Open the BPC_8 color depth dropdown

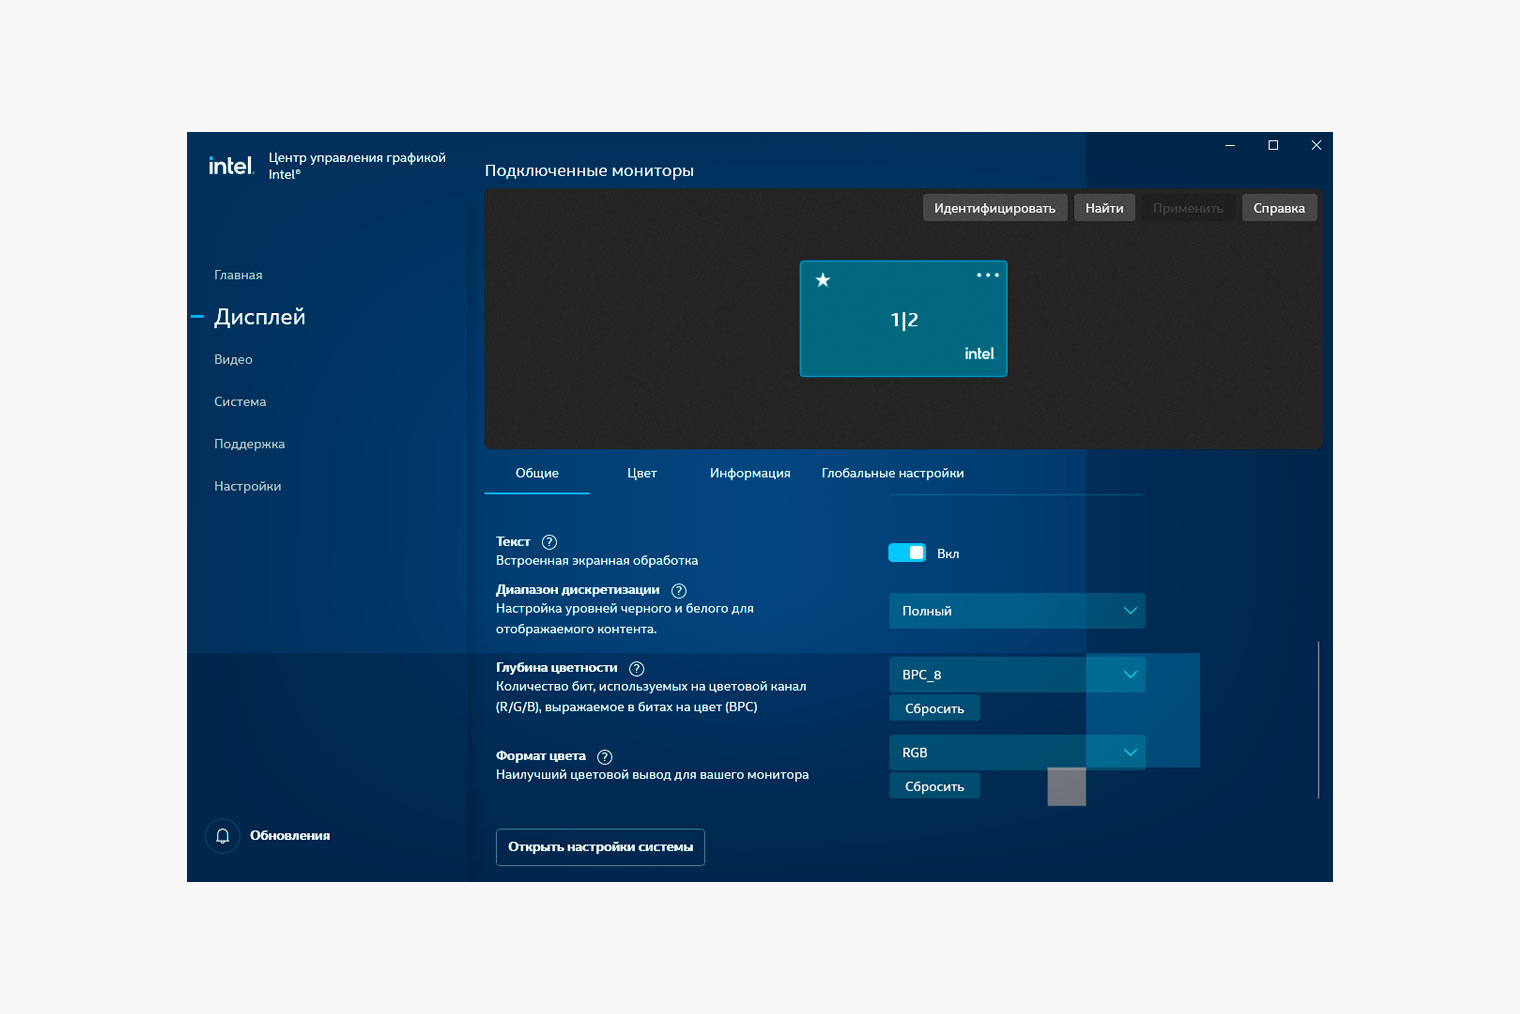(x=1017, y=675)
